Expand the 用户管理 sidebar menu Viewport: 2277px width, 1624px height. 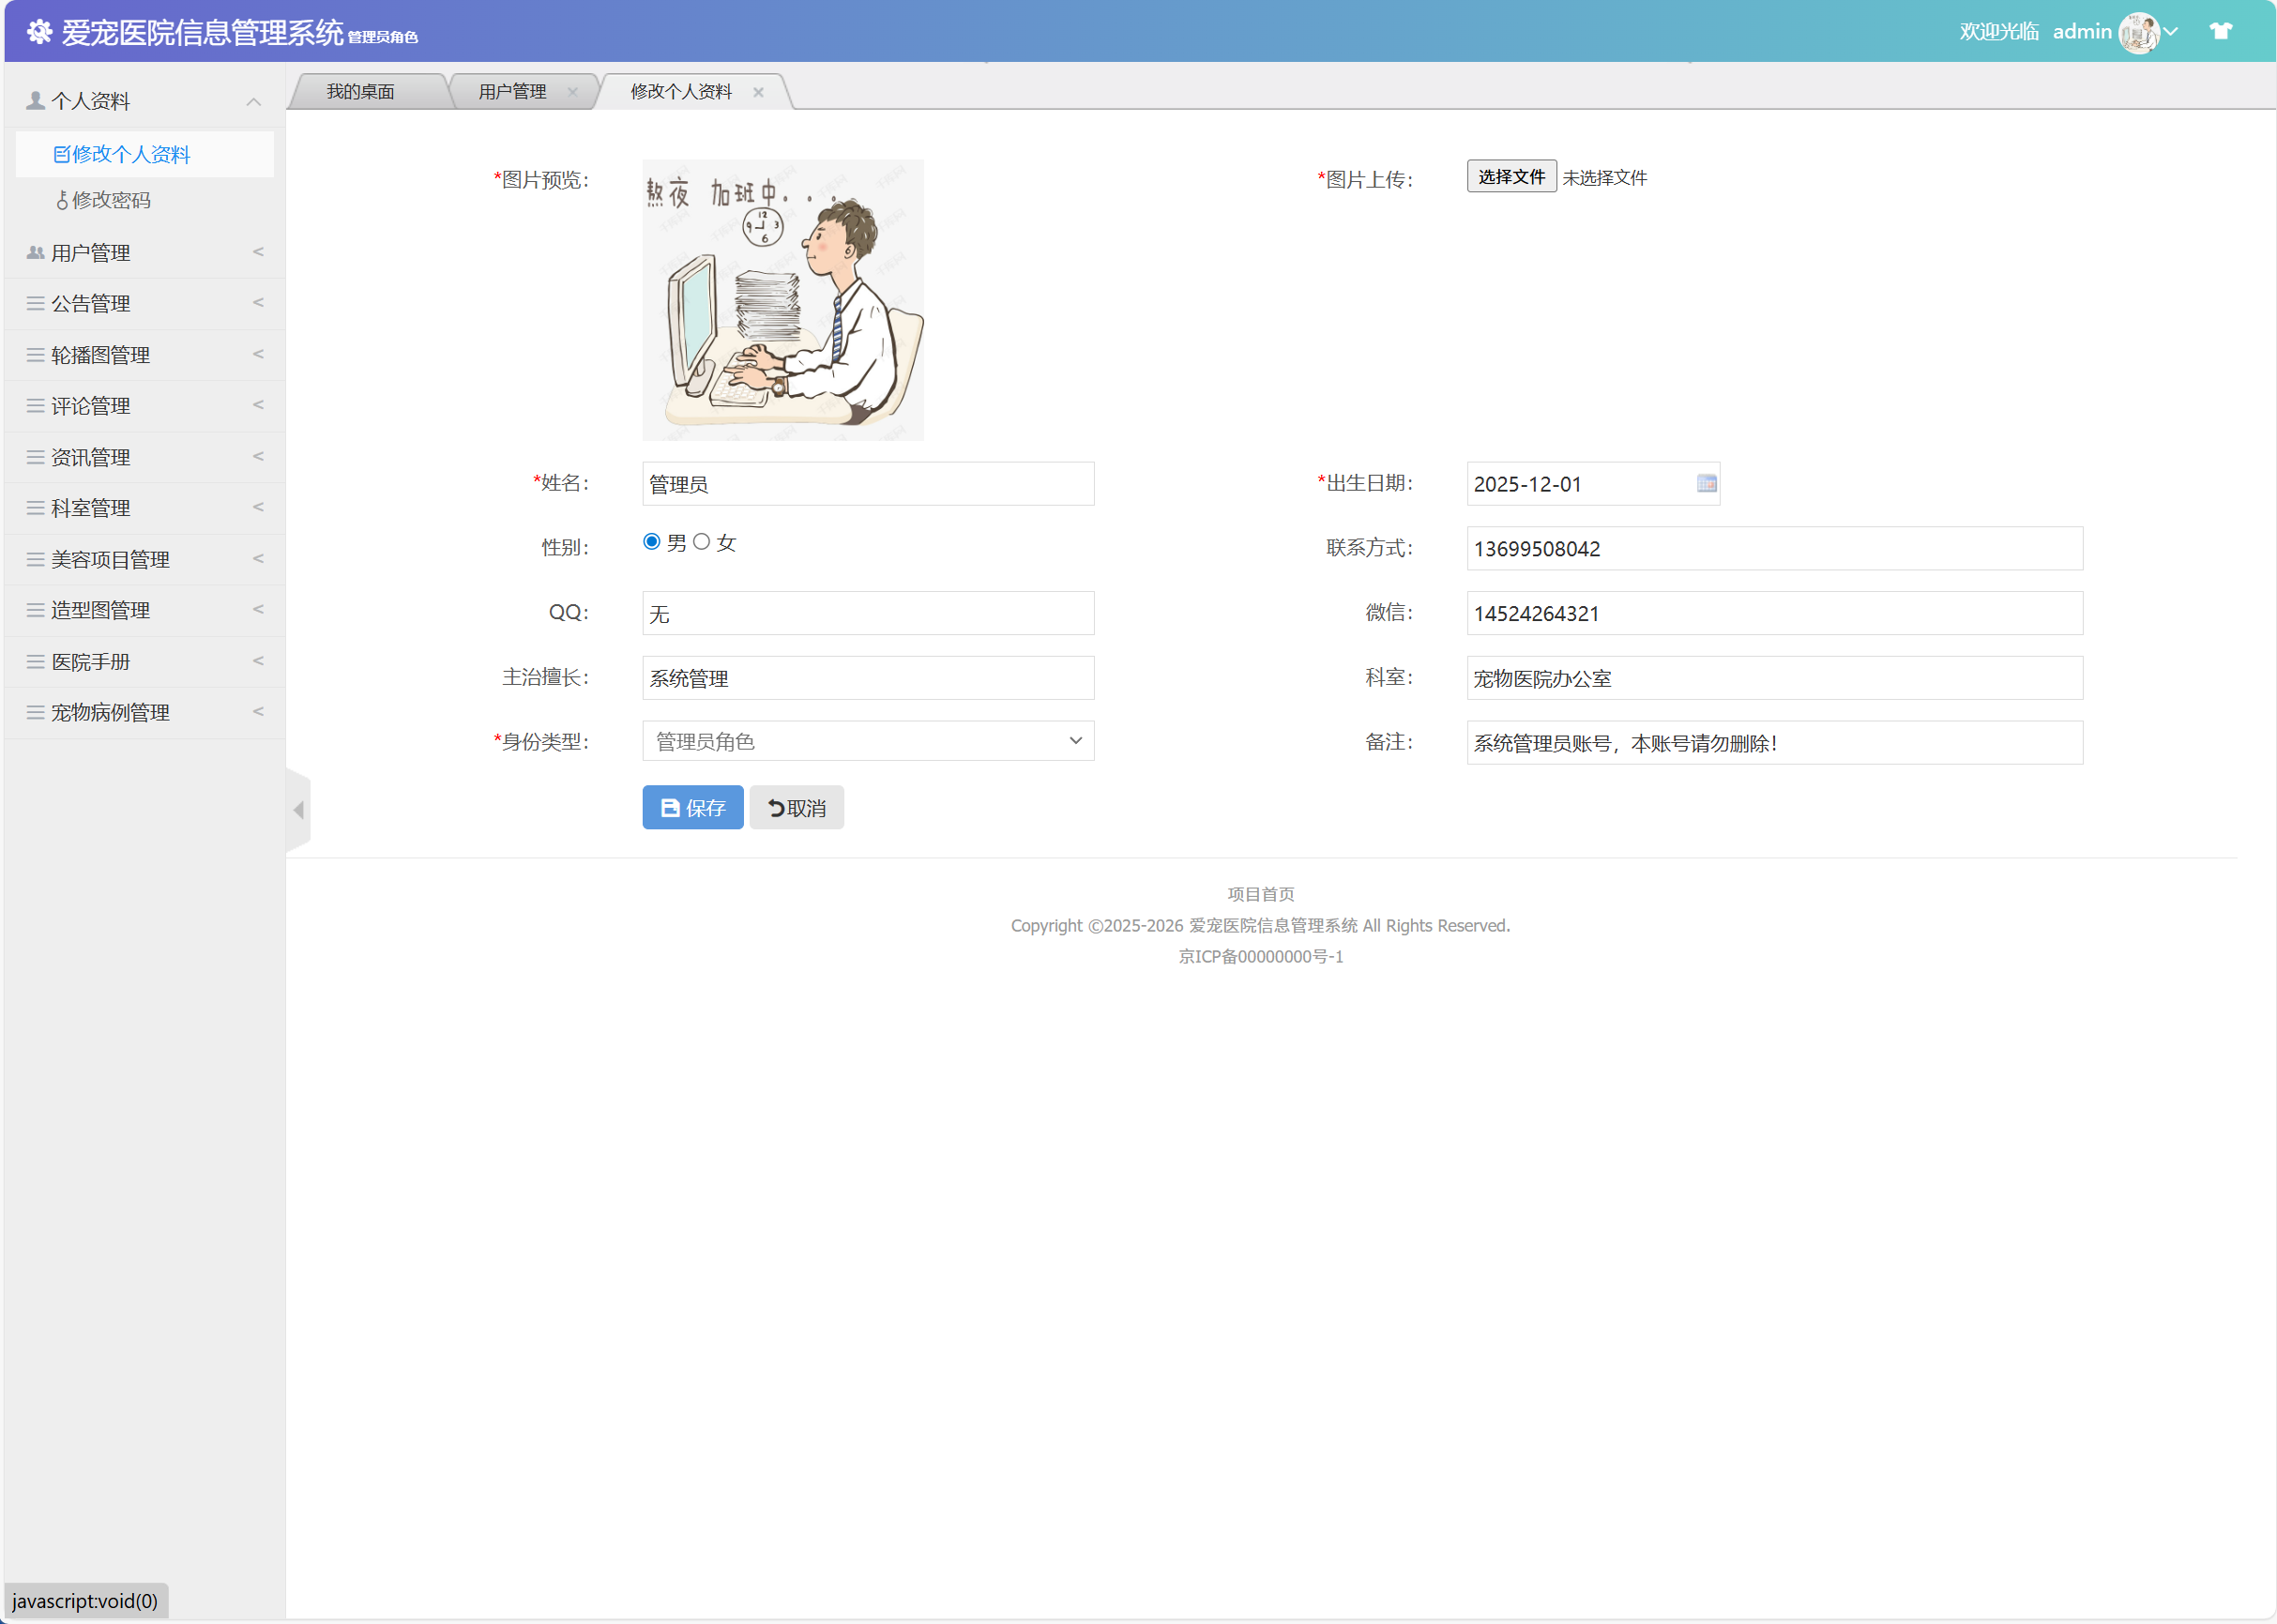144,252
